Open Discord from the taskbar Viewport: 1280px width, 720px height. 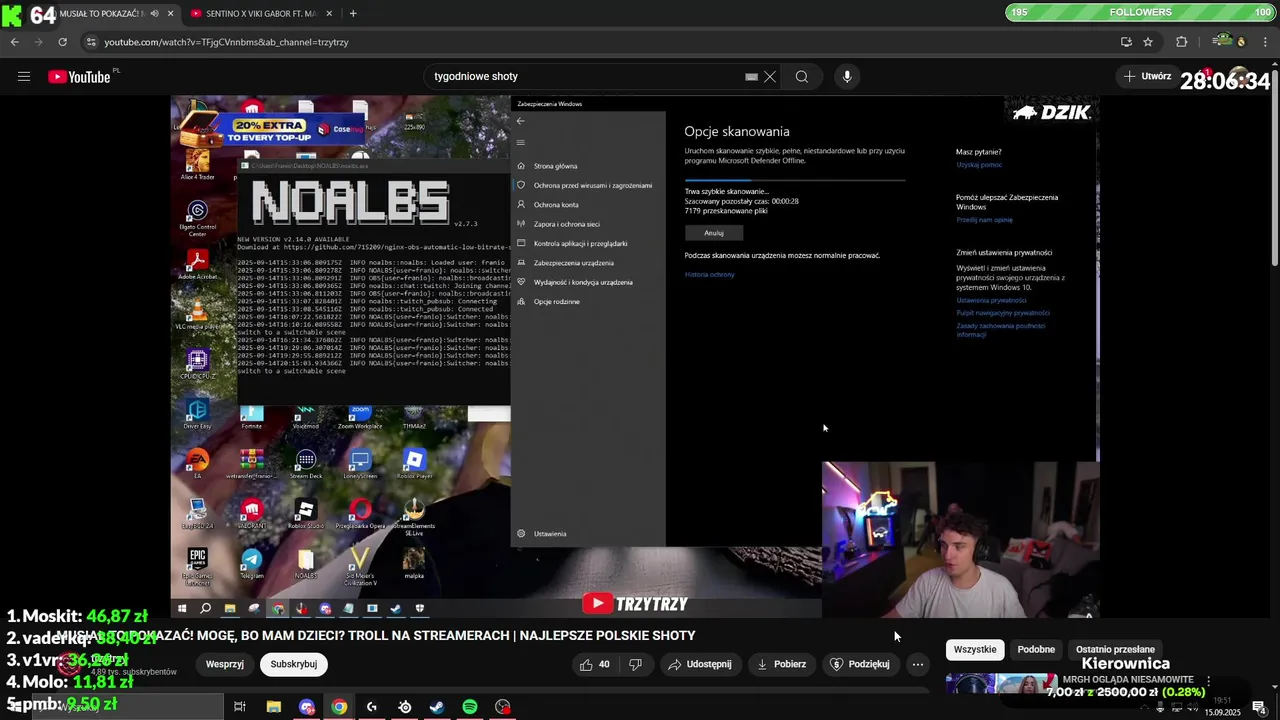(306, 707)
